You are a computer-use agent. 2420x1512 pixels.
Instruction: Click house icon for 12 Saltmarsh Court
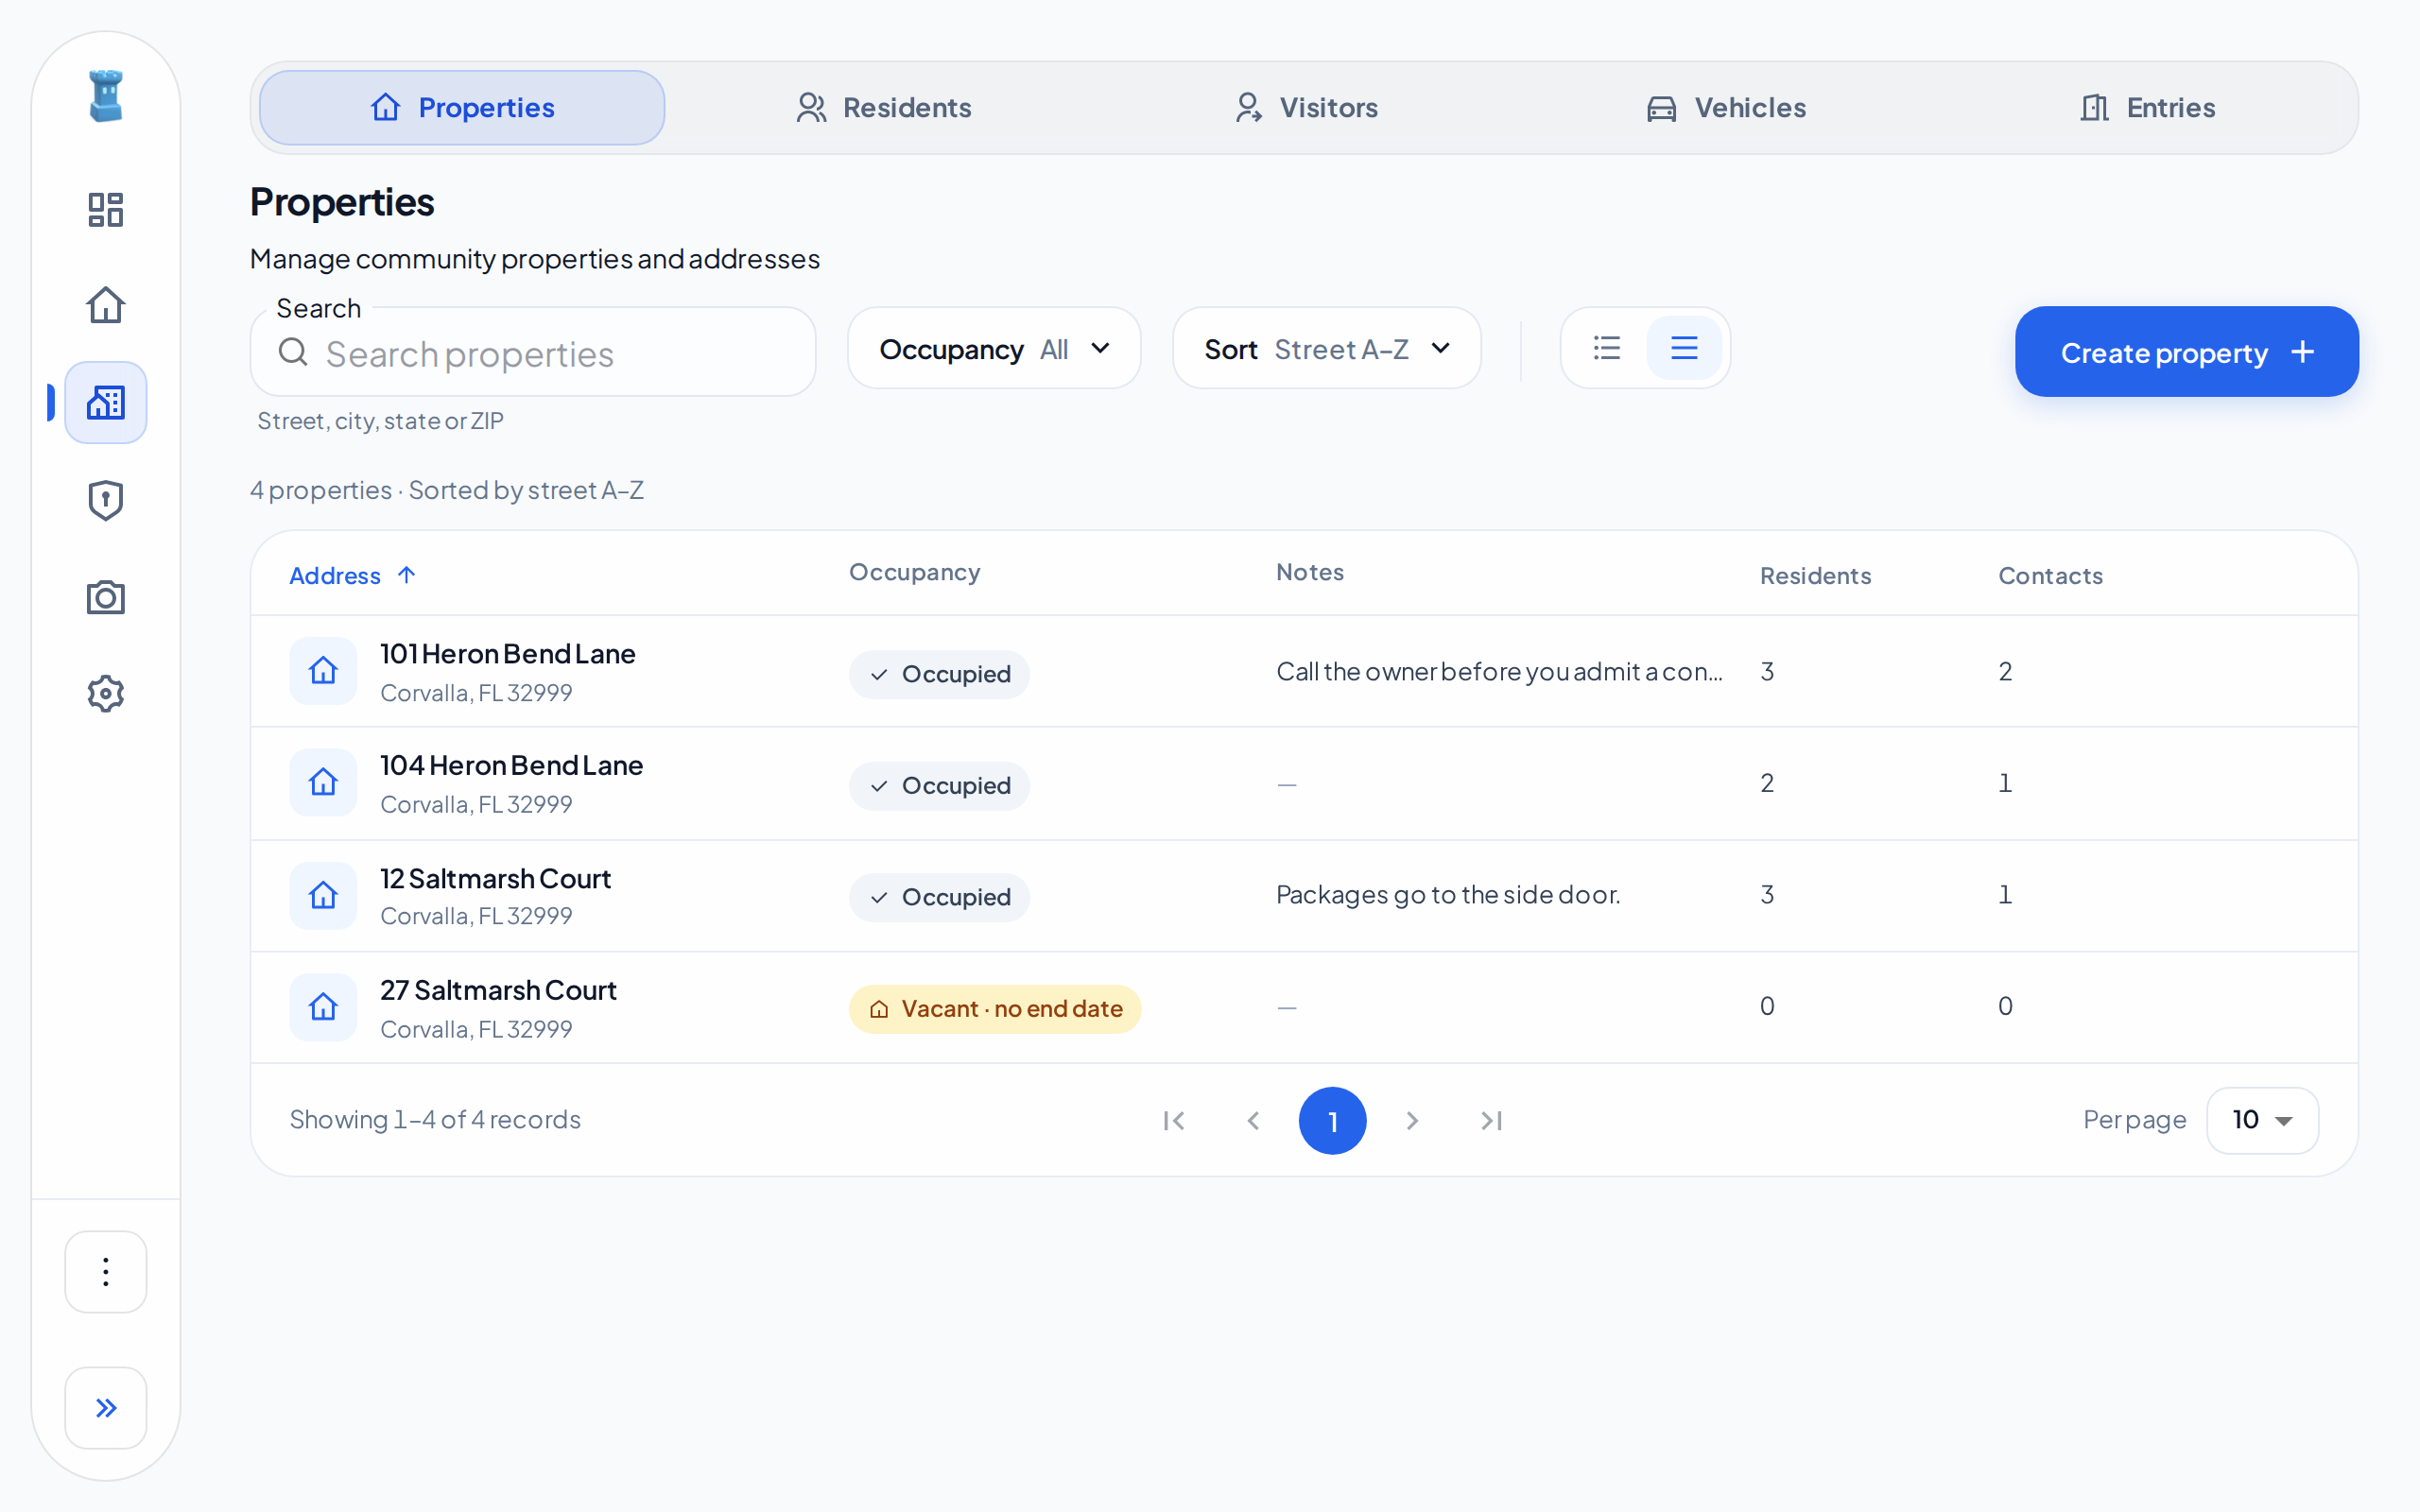[x=323, y=895]
